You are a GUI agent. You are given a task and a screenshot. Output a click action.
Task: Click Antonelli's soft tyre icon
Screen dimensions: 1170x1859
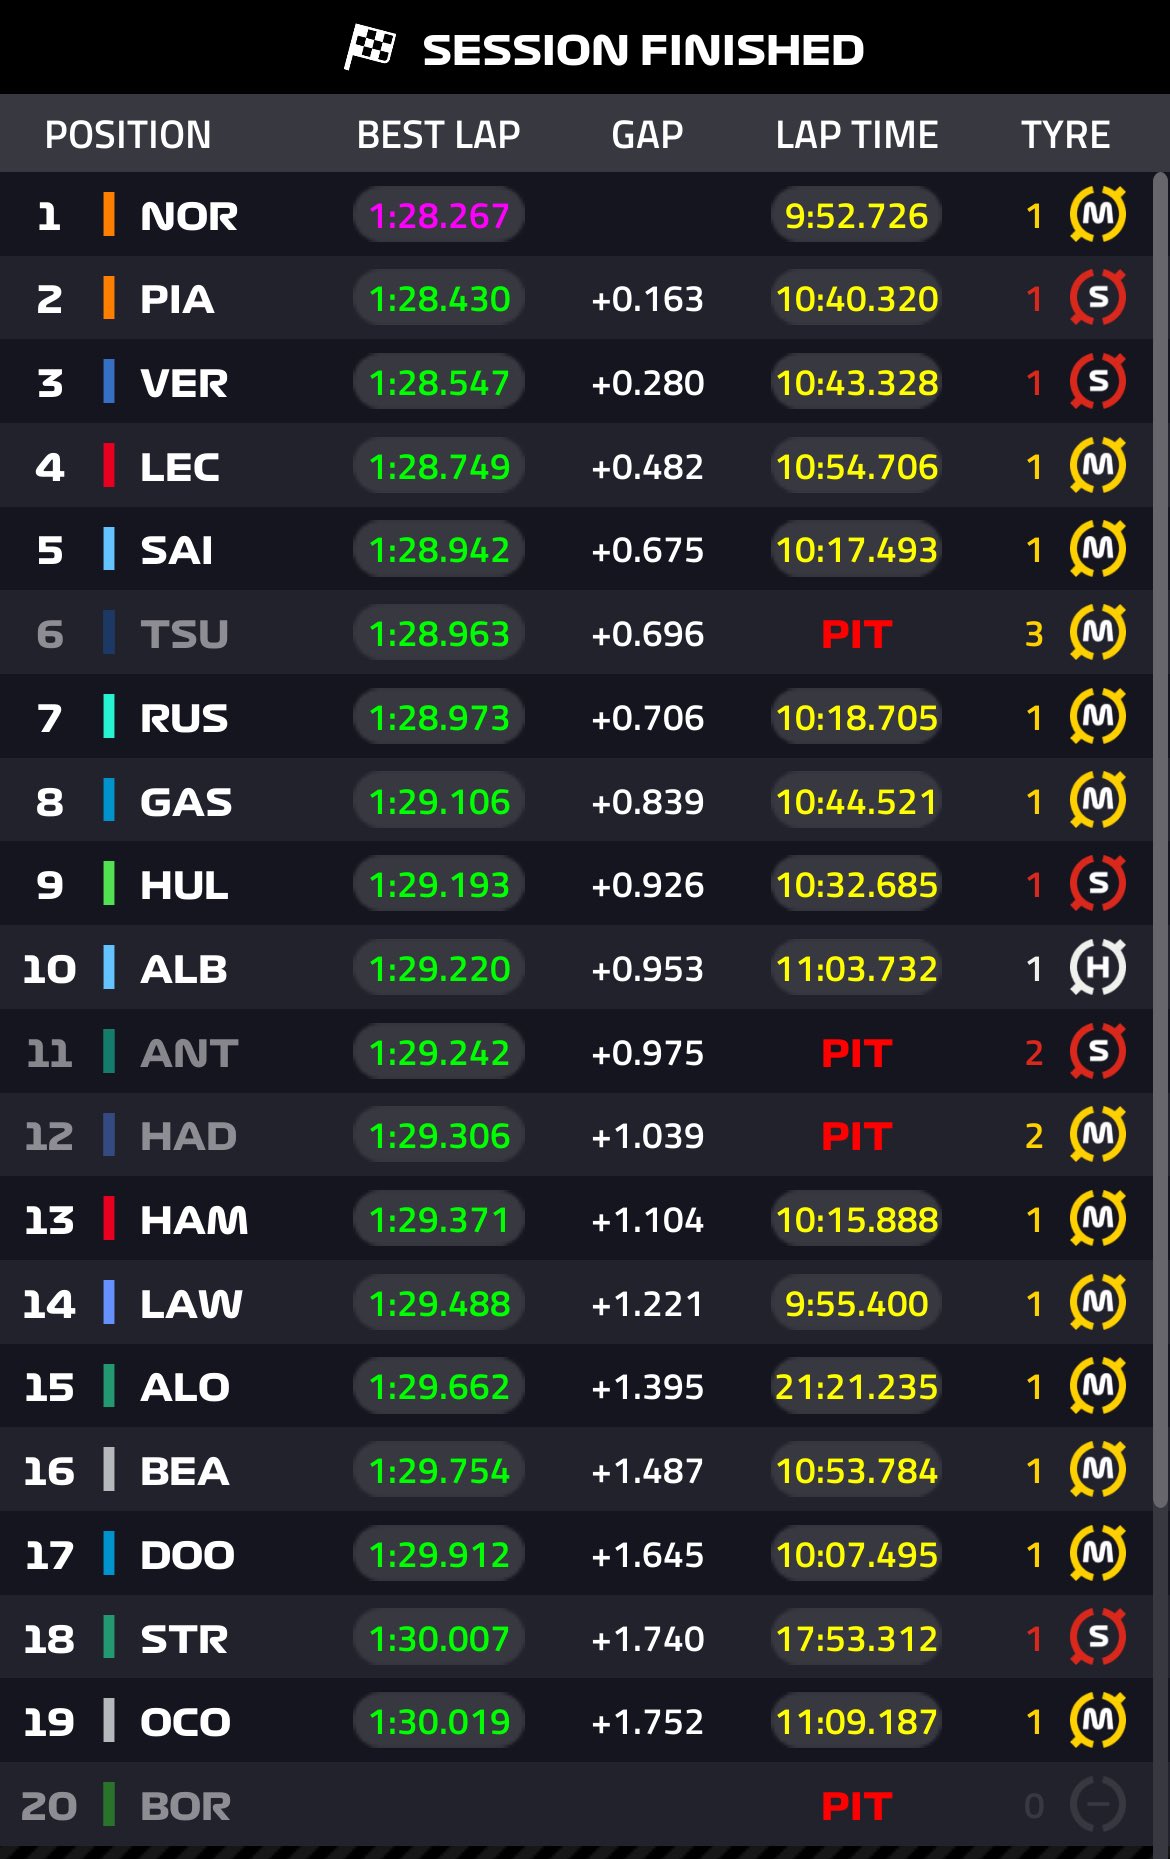pyautogui.click(x=1097, y=1052)
